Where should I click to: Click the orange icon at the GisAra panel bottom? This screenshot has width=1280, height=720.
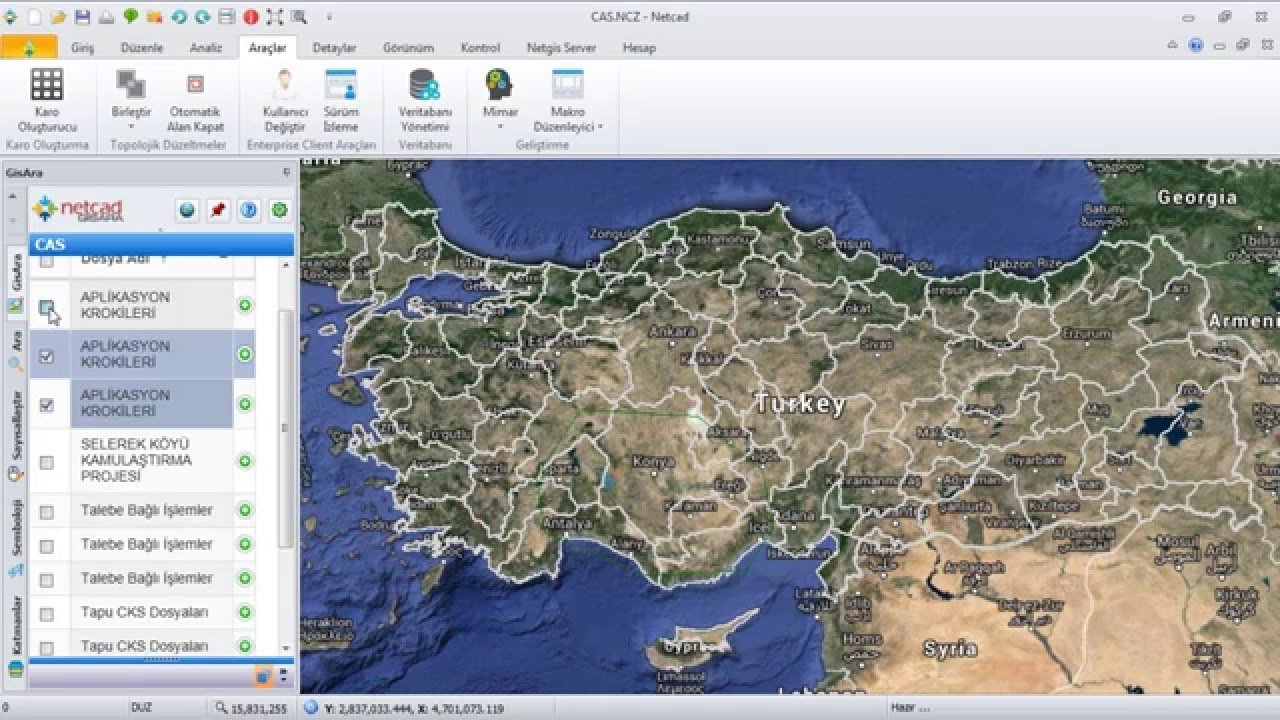point(263,676)
